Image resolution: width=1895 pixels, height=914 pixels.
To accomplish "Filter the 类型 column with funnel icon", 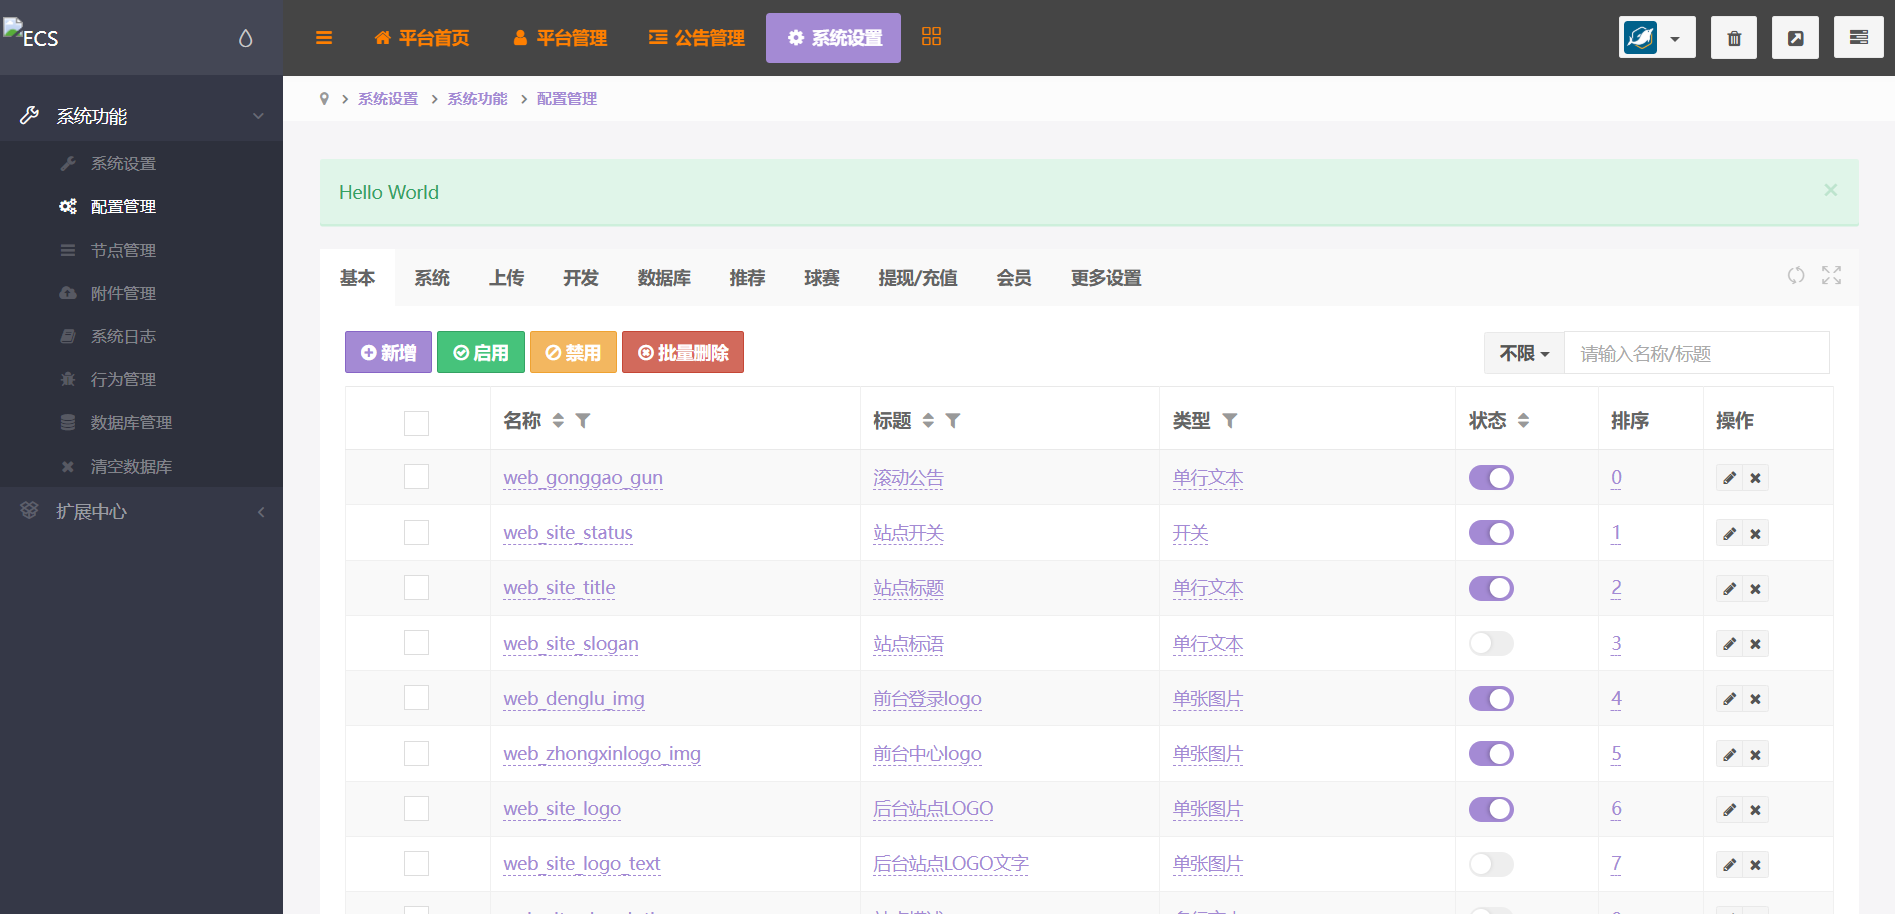I will pyautogui.click(x=1230, y=421).
